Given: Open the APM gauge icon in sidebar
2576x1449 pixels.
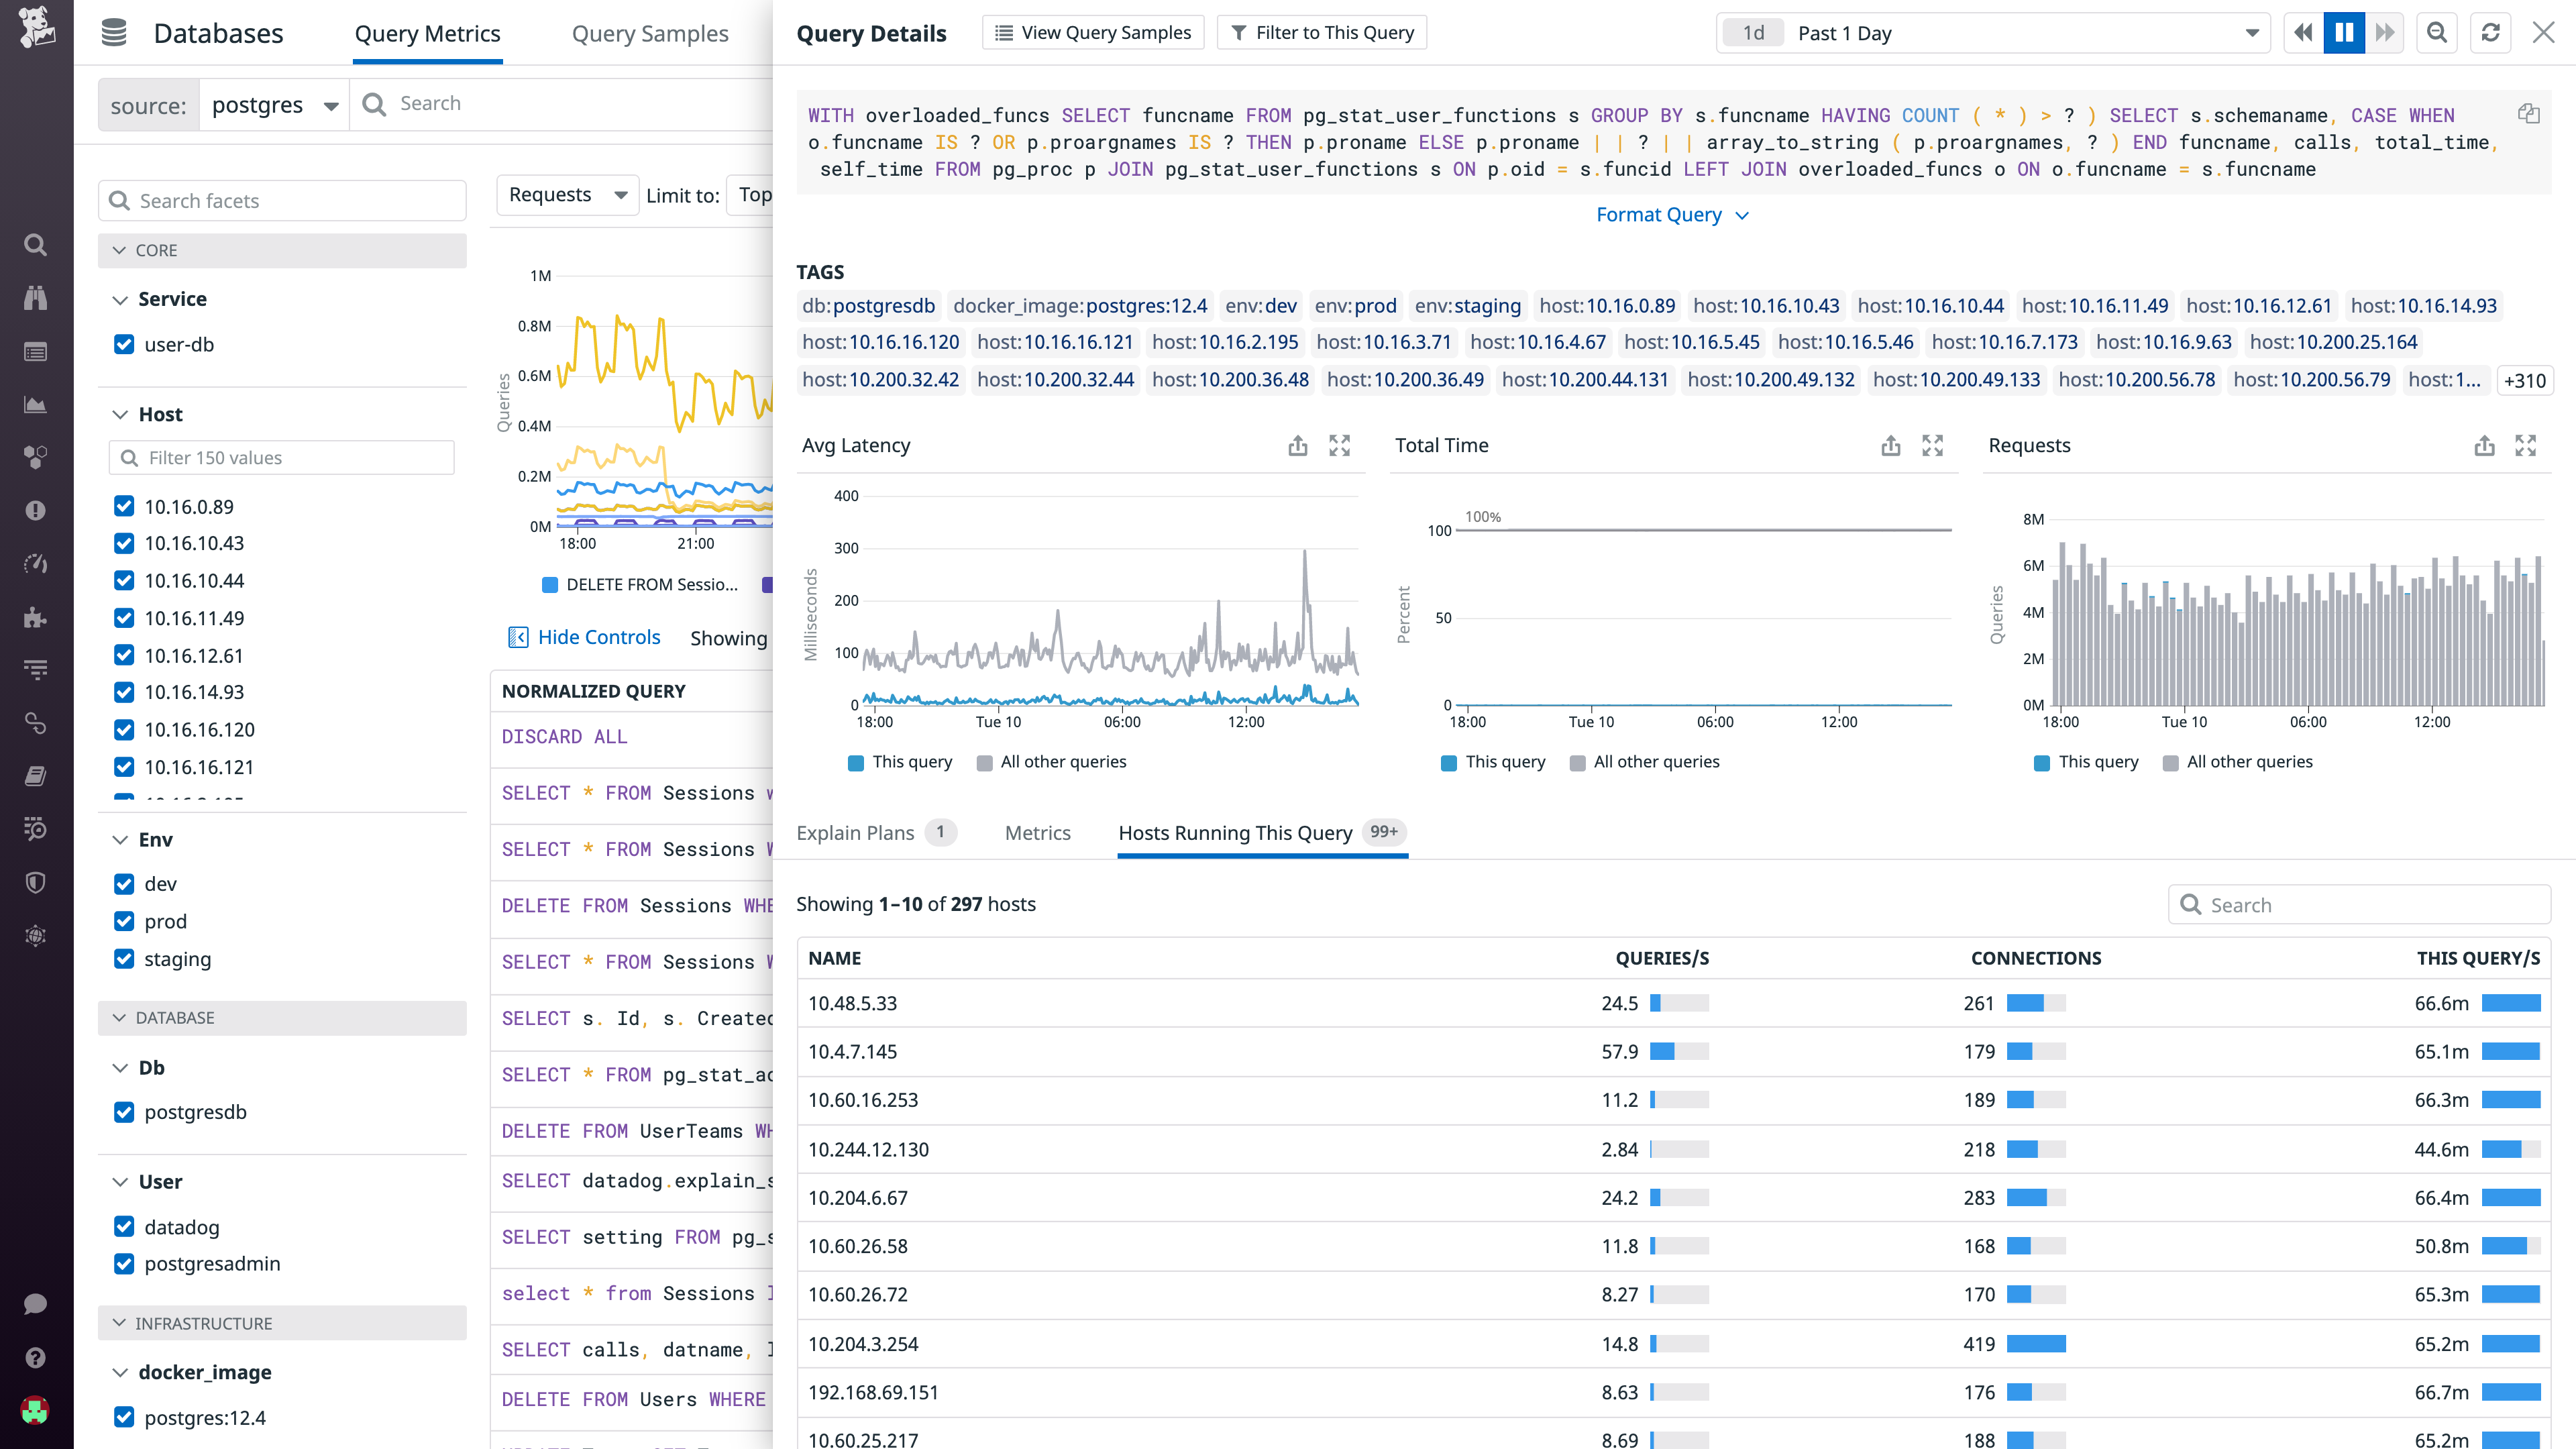Looking at the screenshot, I should coord(35,563).
